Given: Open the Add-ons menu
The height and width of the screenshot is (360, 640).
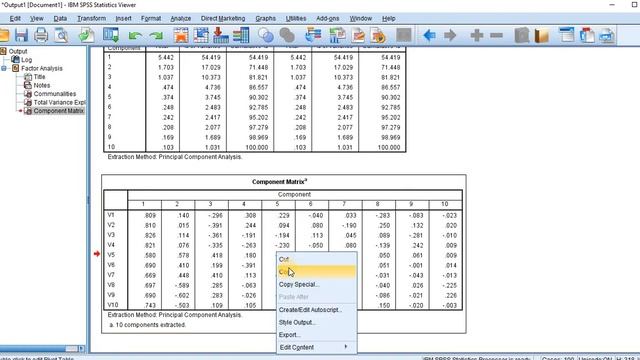Looking at the screenshot, I should tap(328, 18).
